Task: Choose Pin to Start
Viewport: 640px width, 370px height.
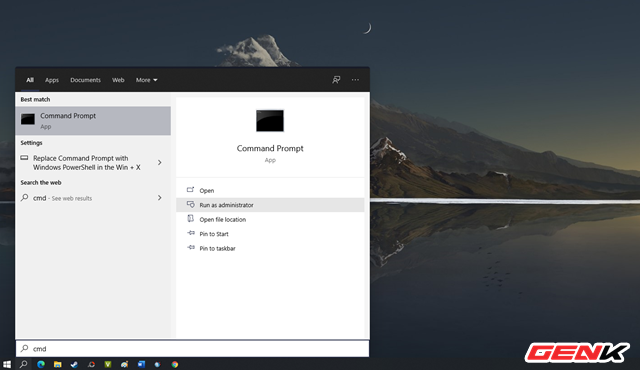Action: click(270, 234)
